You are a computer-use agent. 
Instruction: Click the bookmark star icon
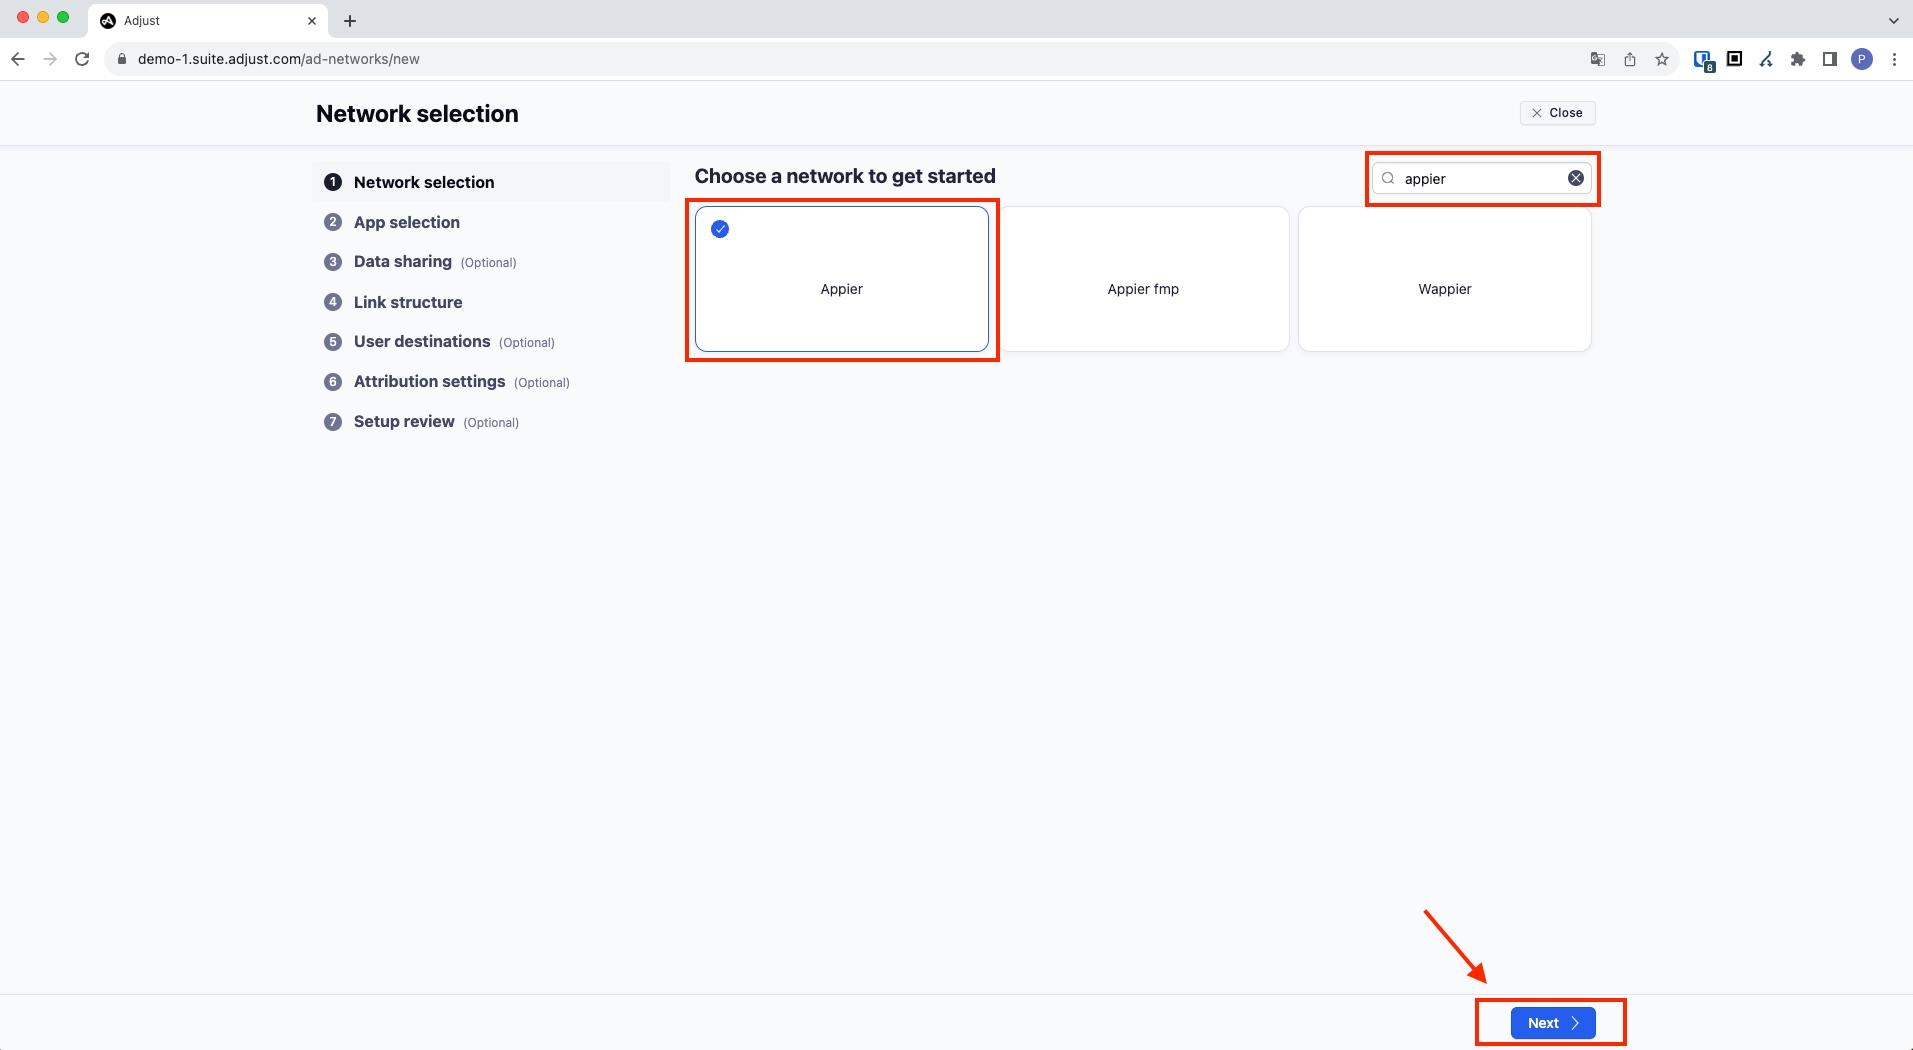[1662, 59]
